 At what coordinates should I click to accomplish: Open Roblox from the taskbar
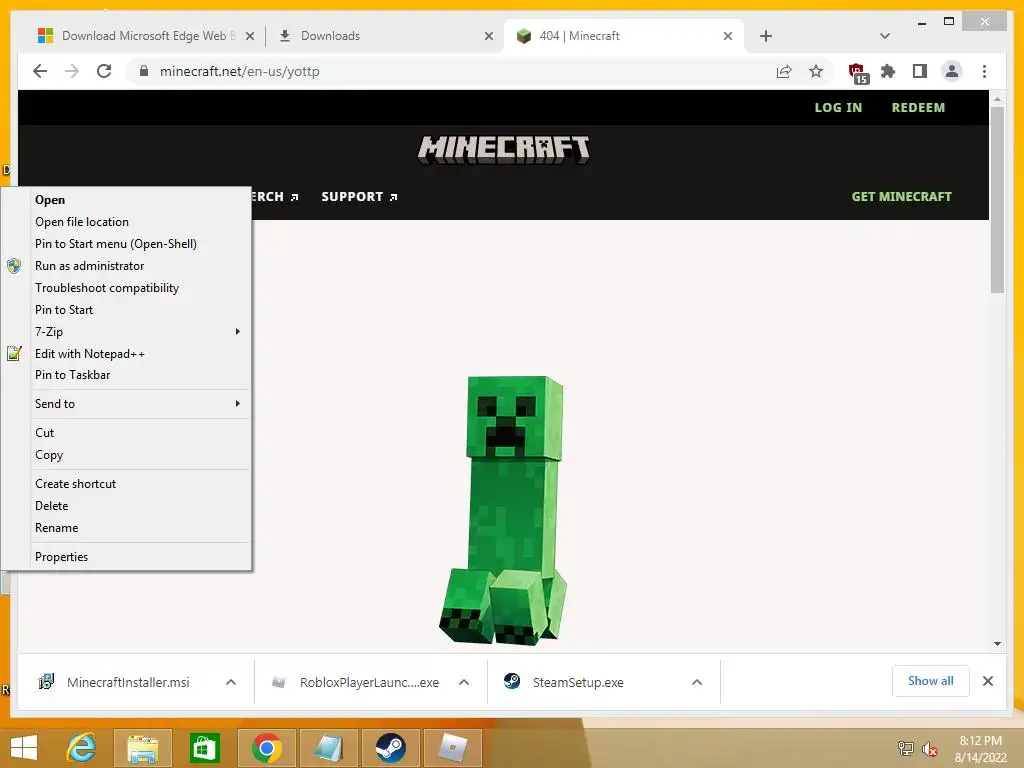point(453,748)
